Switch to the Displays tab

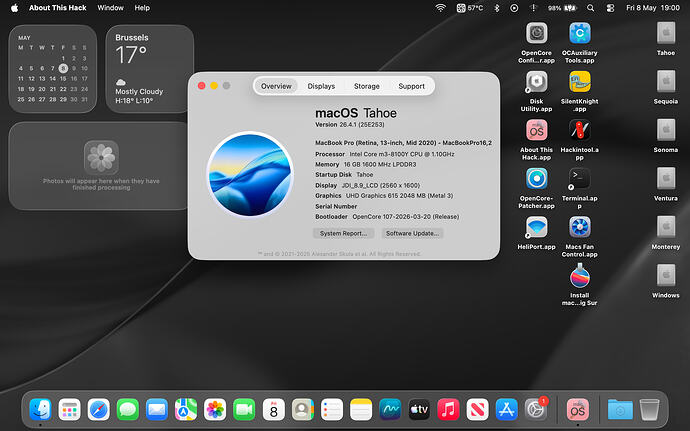[x=321, y=86]
